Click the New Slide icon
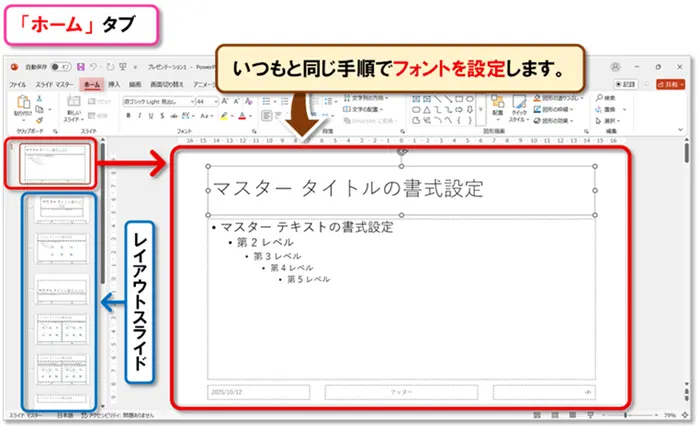 pyautogui.click(x=74, y=101)
